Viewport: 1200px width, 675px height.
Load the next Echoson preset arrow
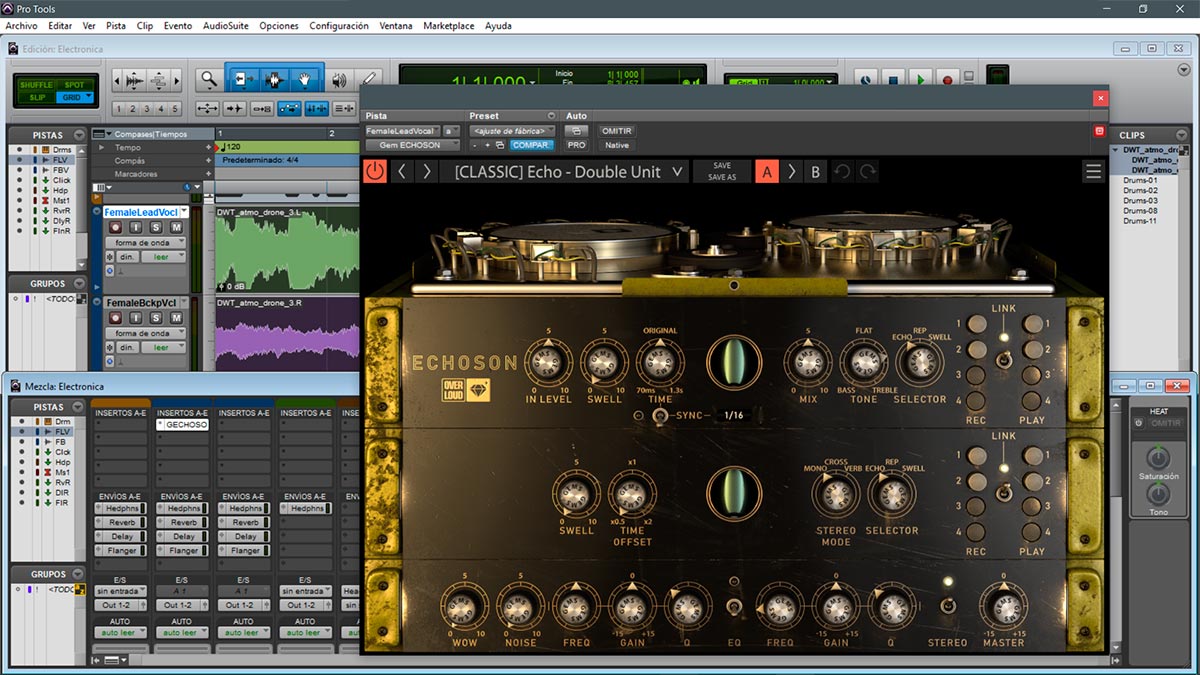click(x=427, y=171)
